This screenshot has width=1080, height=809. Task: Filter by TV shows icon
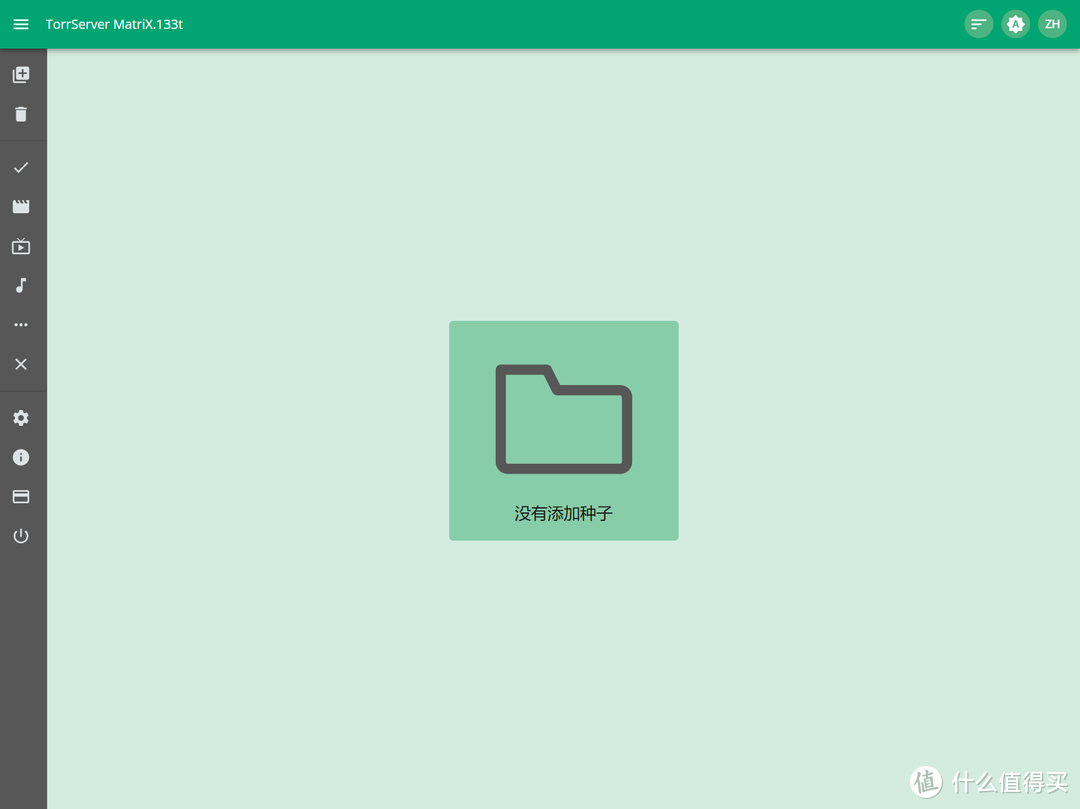[21, 246]
